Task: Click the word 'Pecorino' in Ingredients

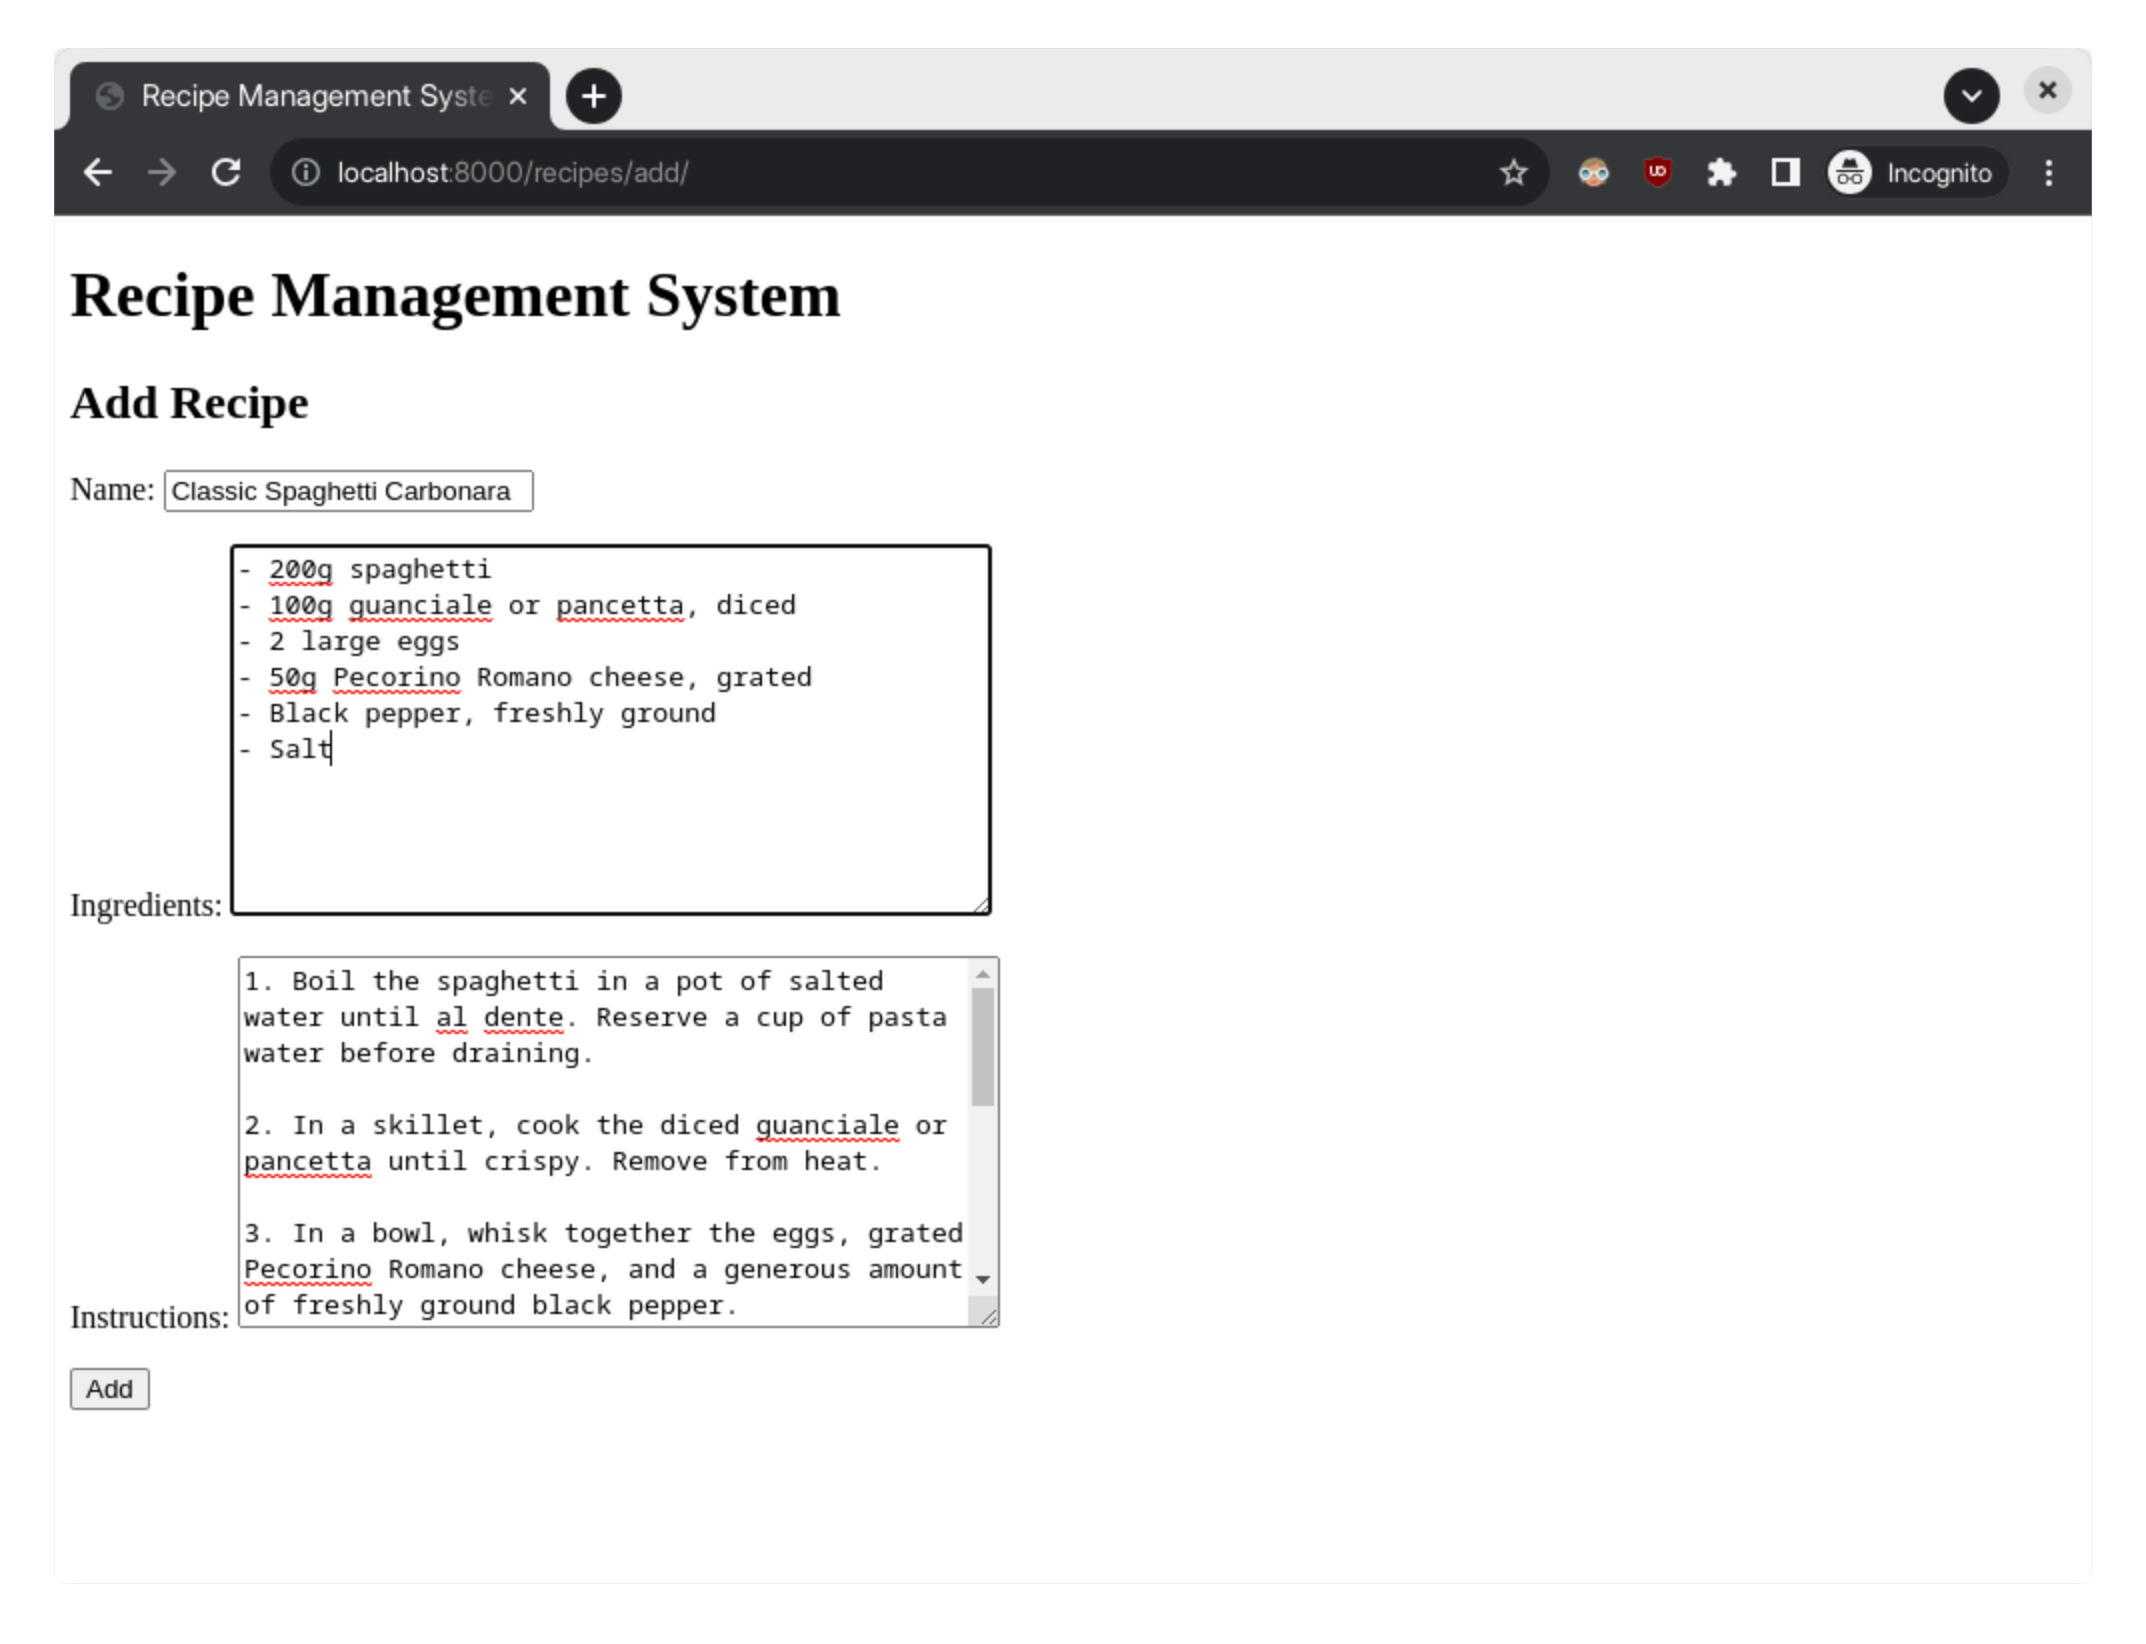Action: (x=397, y=678)
